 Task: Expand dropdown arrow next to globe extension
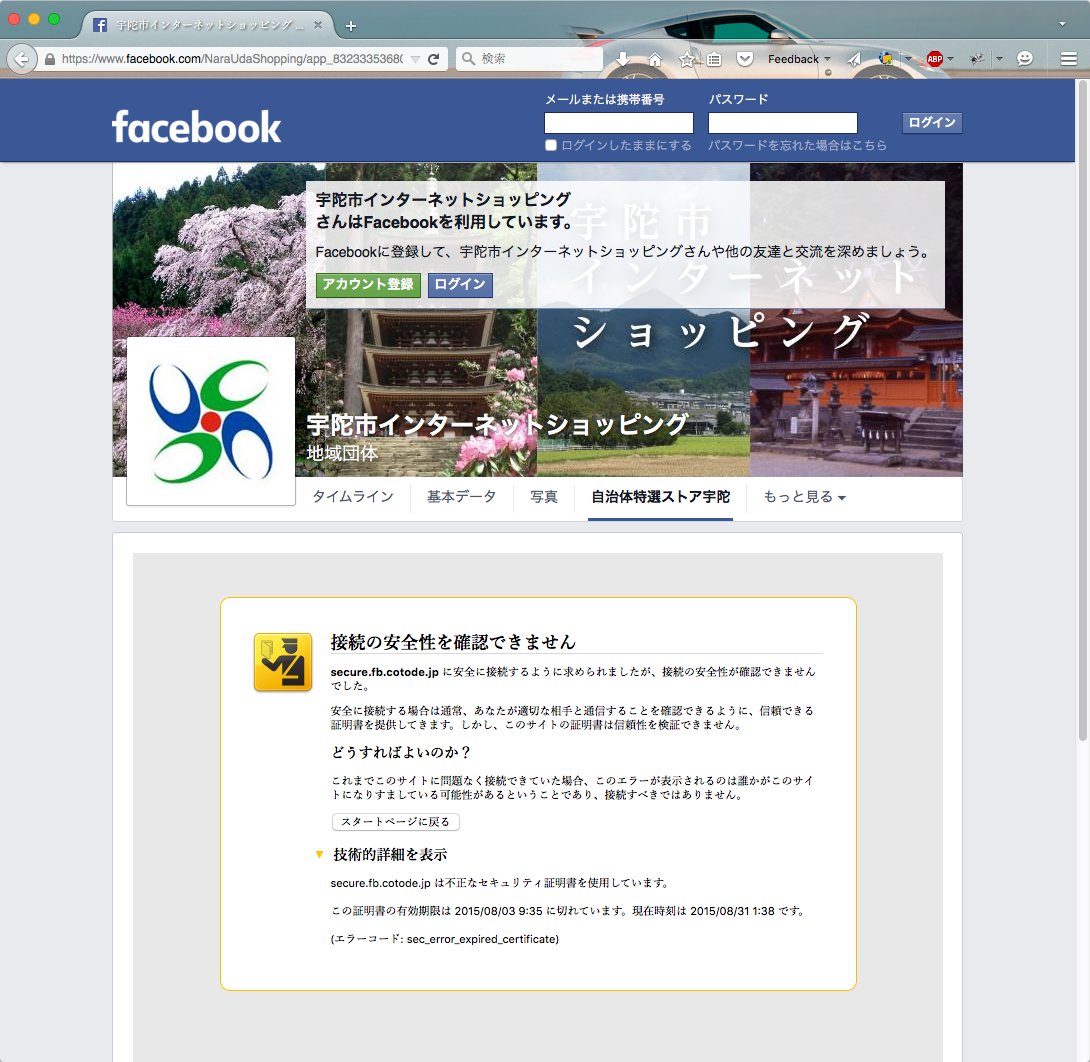pyautogui.click(x=908, y=59)
